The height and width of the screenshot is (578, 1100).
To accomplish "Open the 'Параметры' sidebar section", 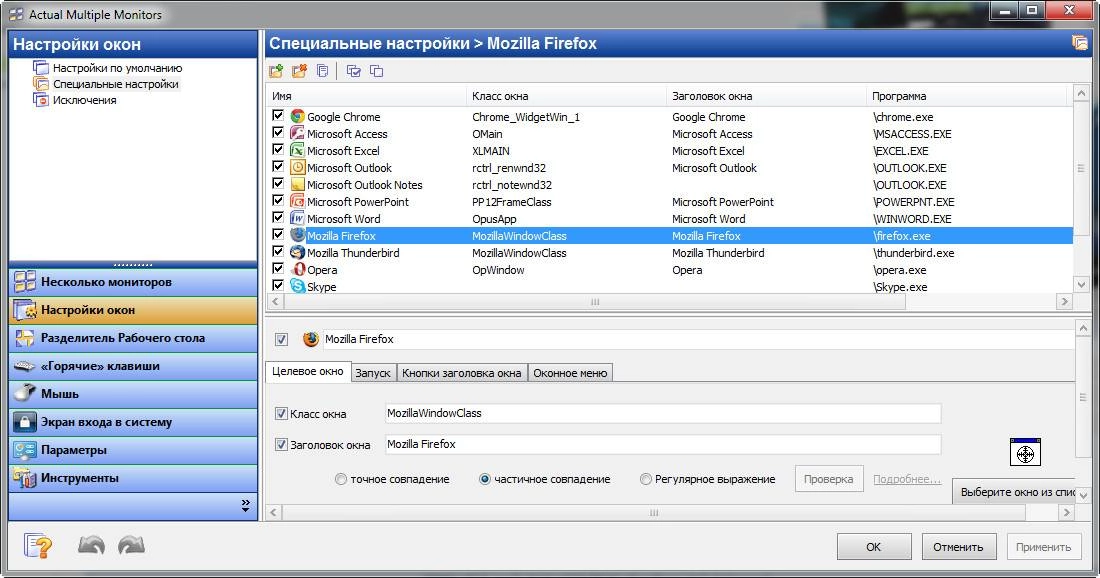I will pyautogui.click(x=133, y=450).
